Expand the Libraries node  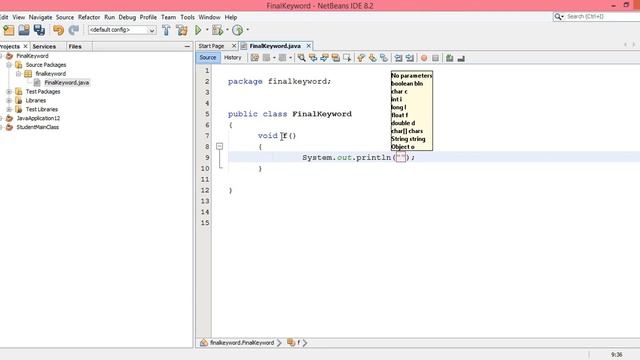pyautogui.click(x=9, y=100)
